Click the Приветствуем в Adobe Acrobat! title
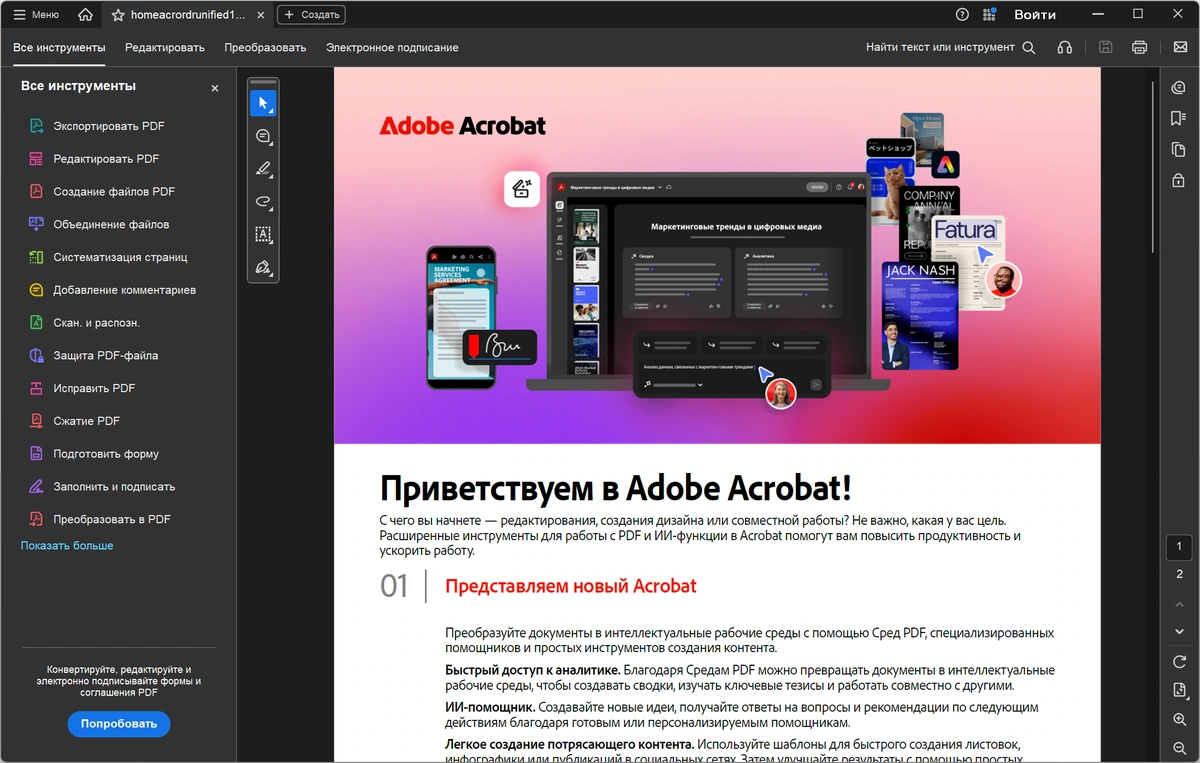 click(616, 488)
